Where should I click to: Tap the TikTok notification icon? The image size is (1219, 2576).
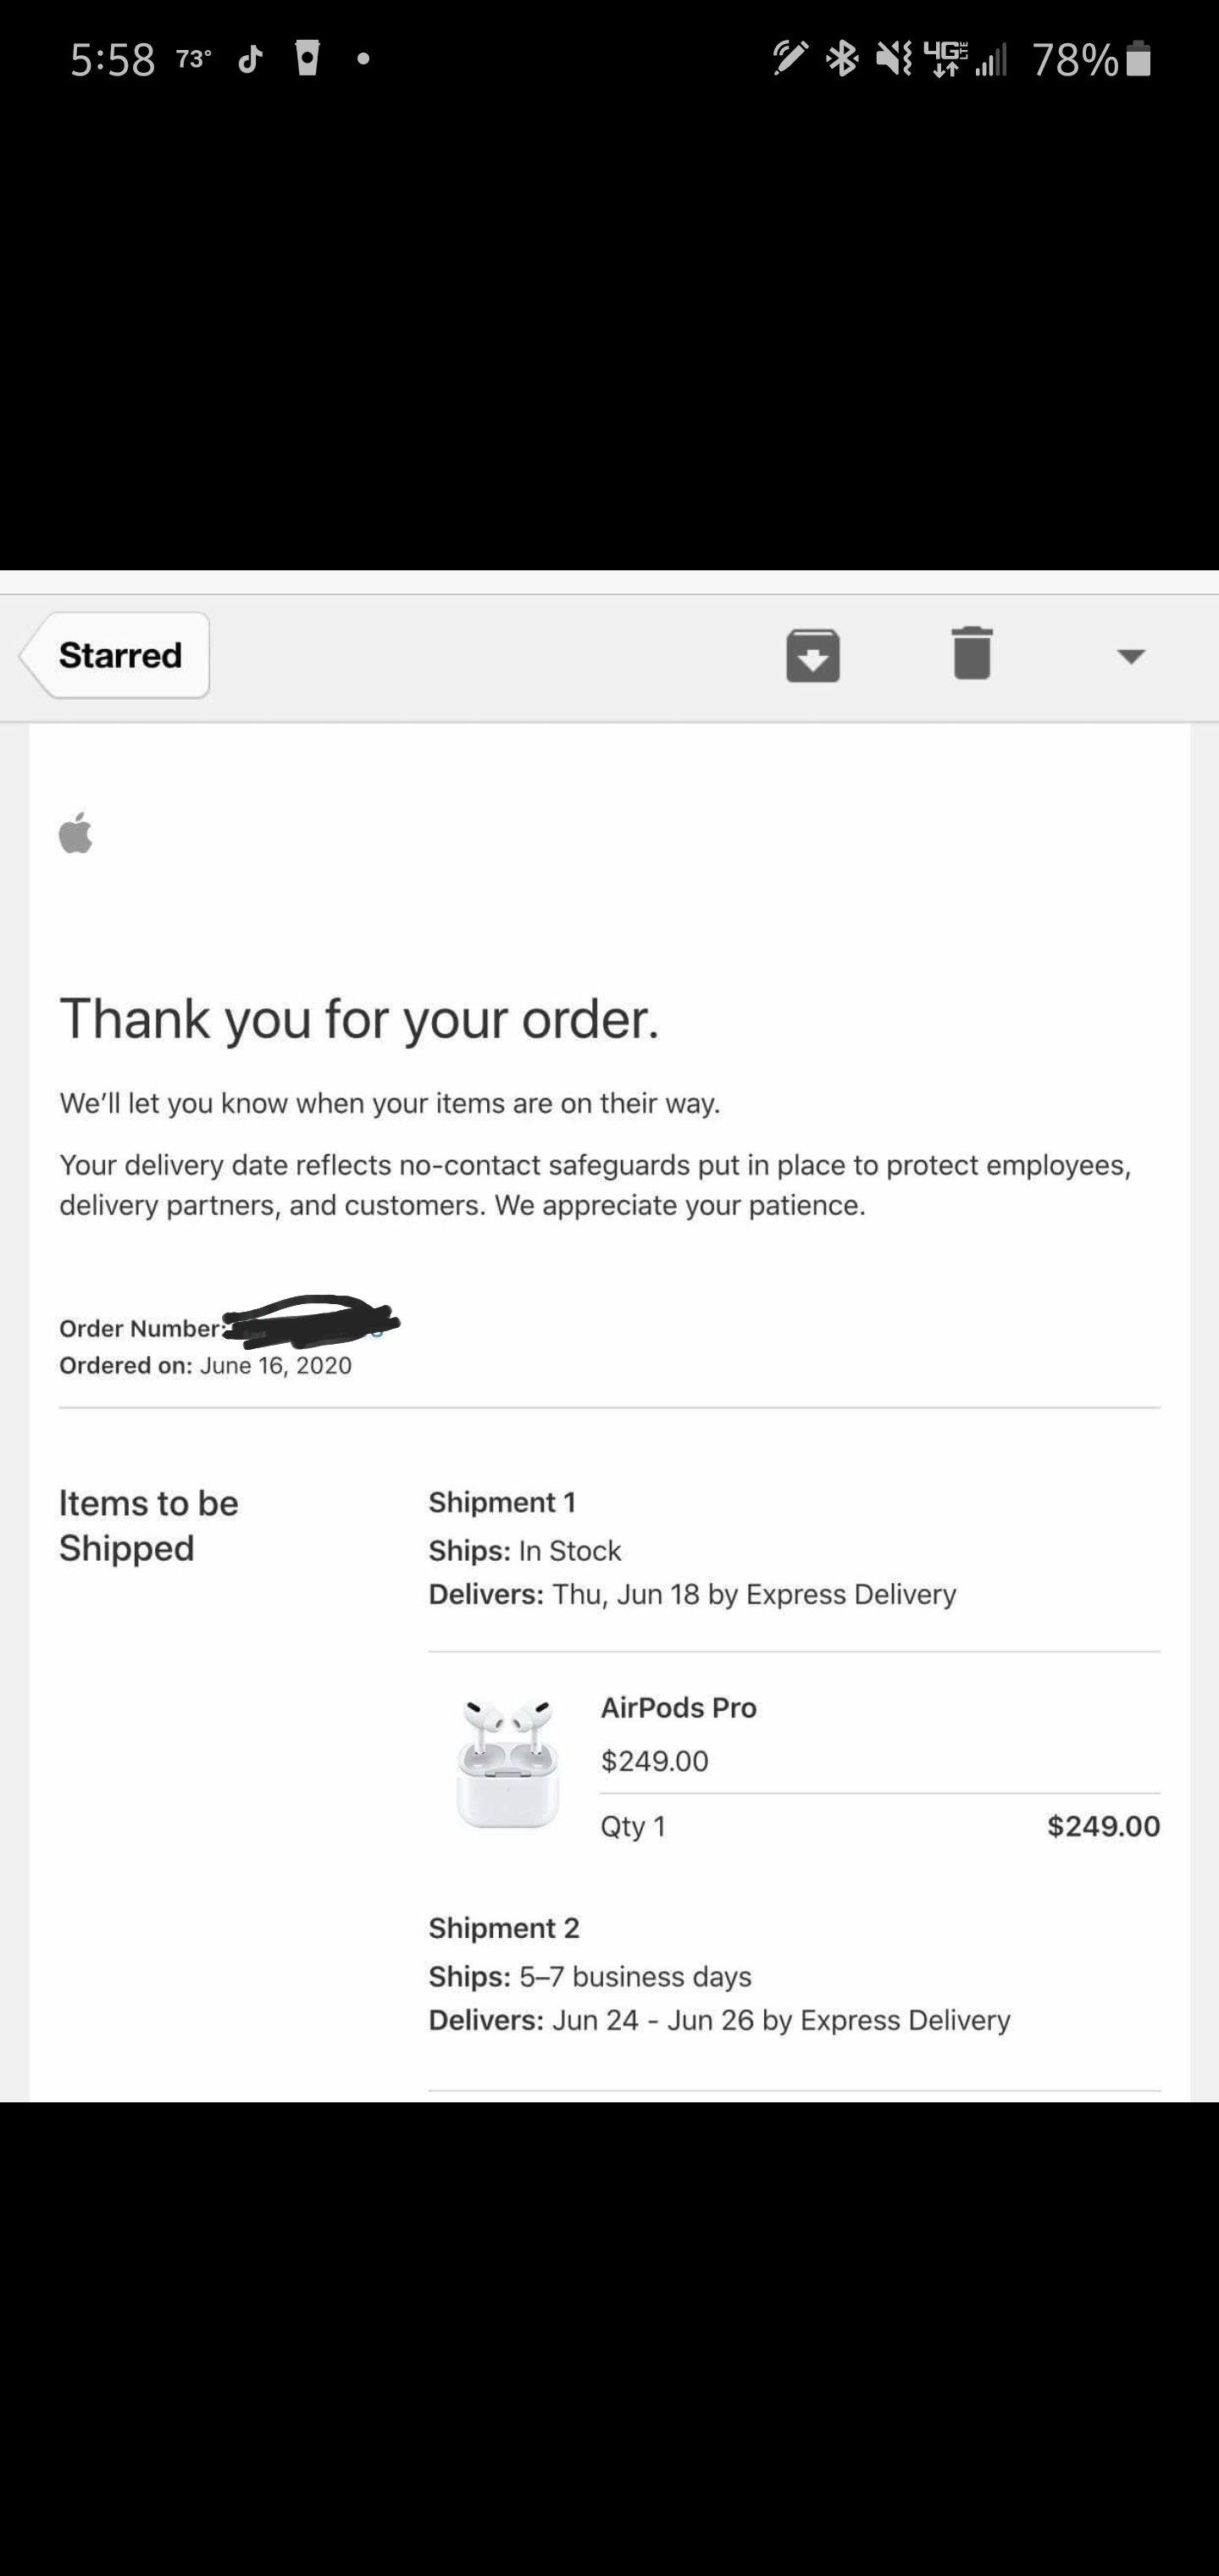[251, 59]
